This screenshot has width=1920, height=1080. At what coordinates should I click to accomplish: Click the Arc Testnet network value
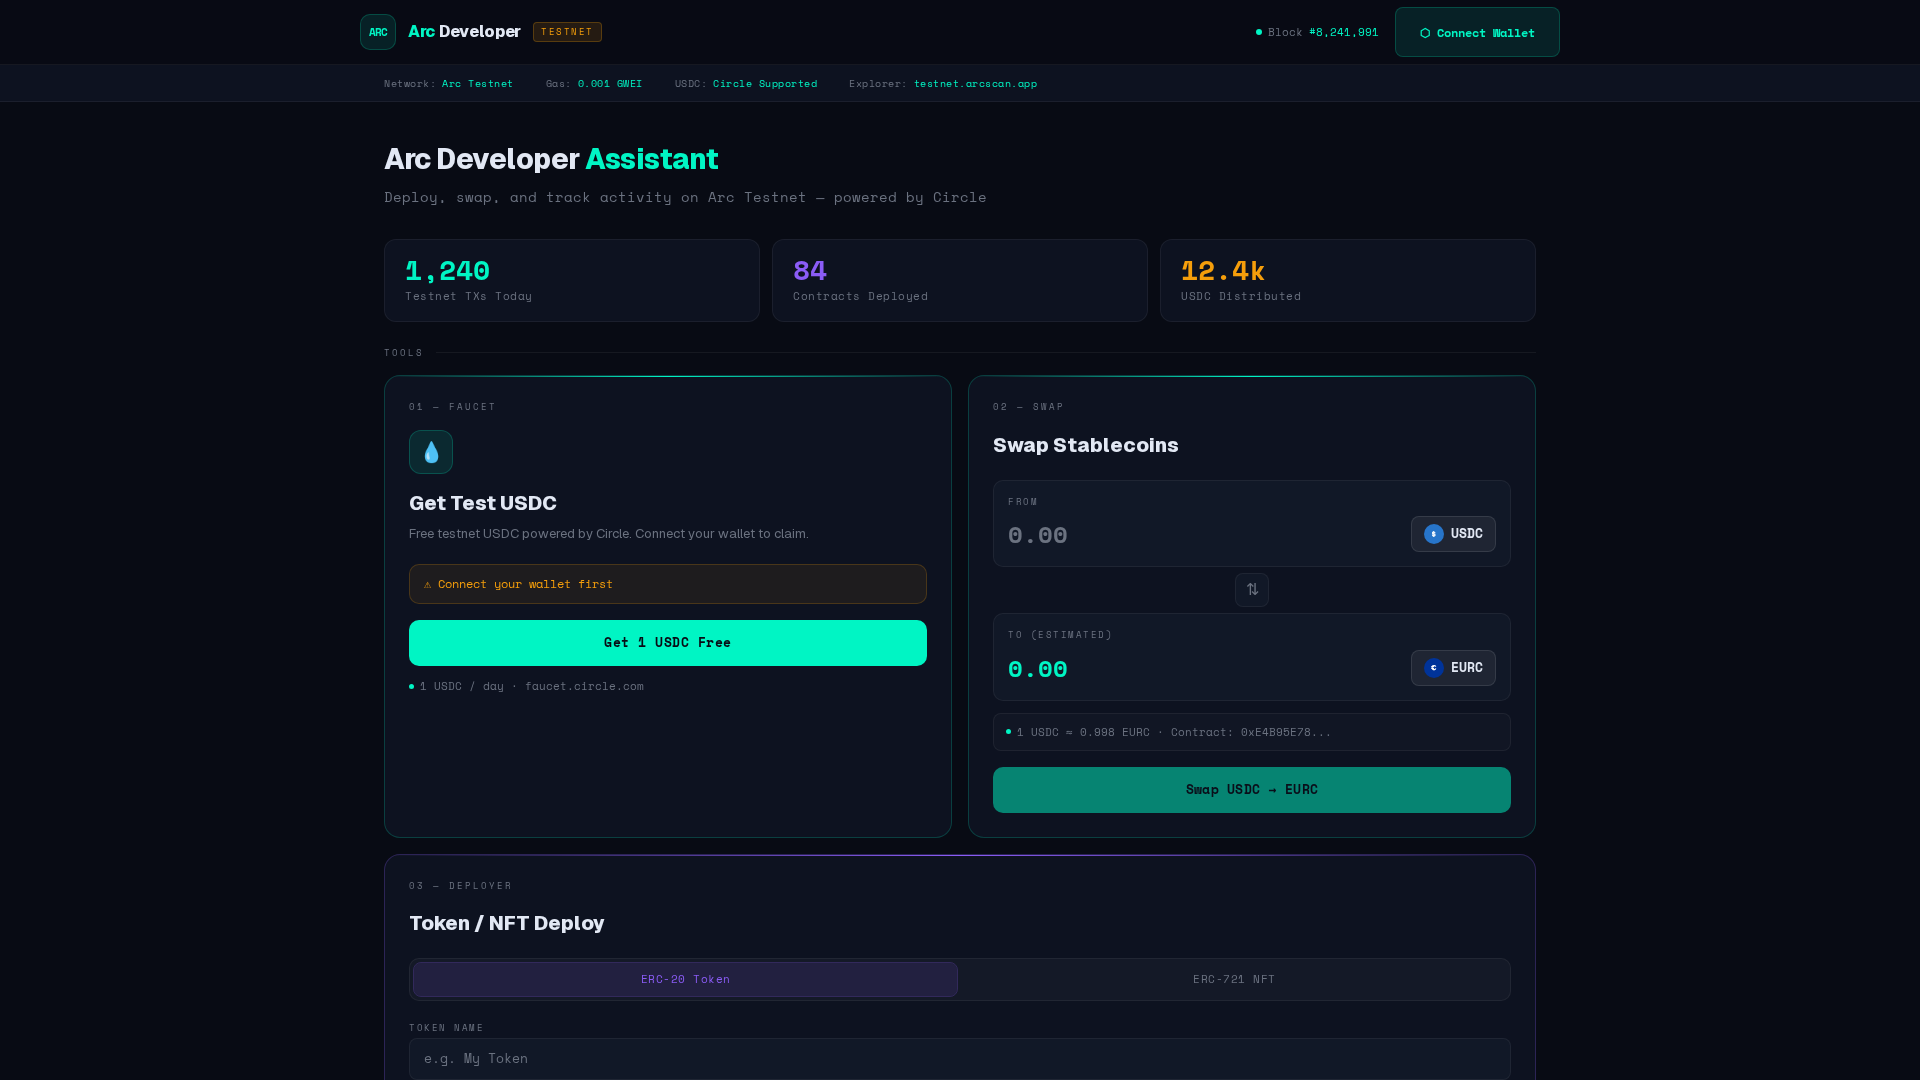(x=477, y=84)
